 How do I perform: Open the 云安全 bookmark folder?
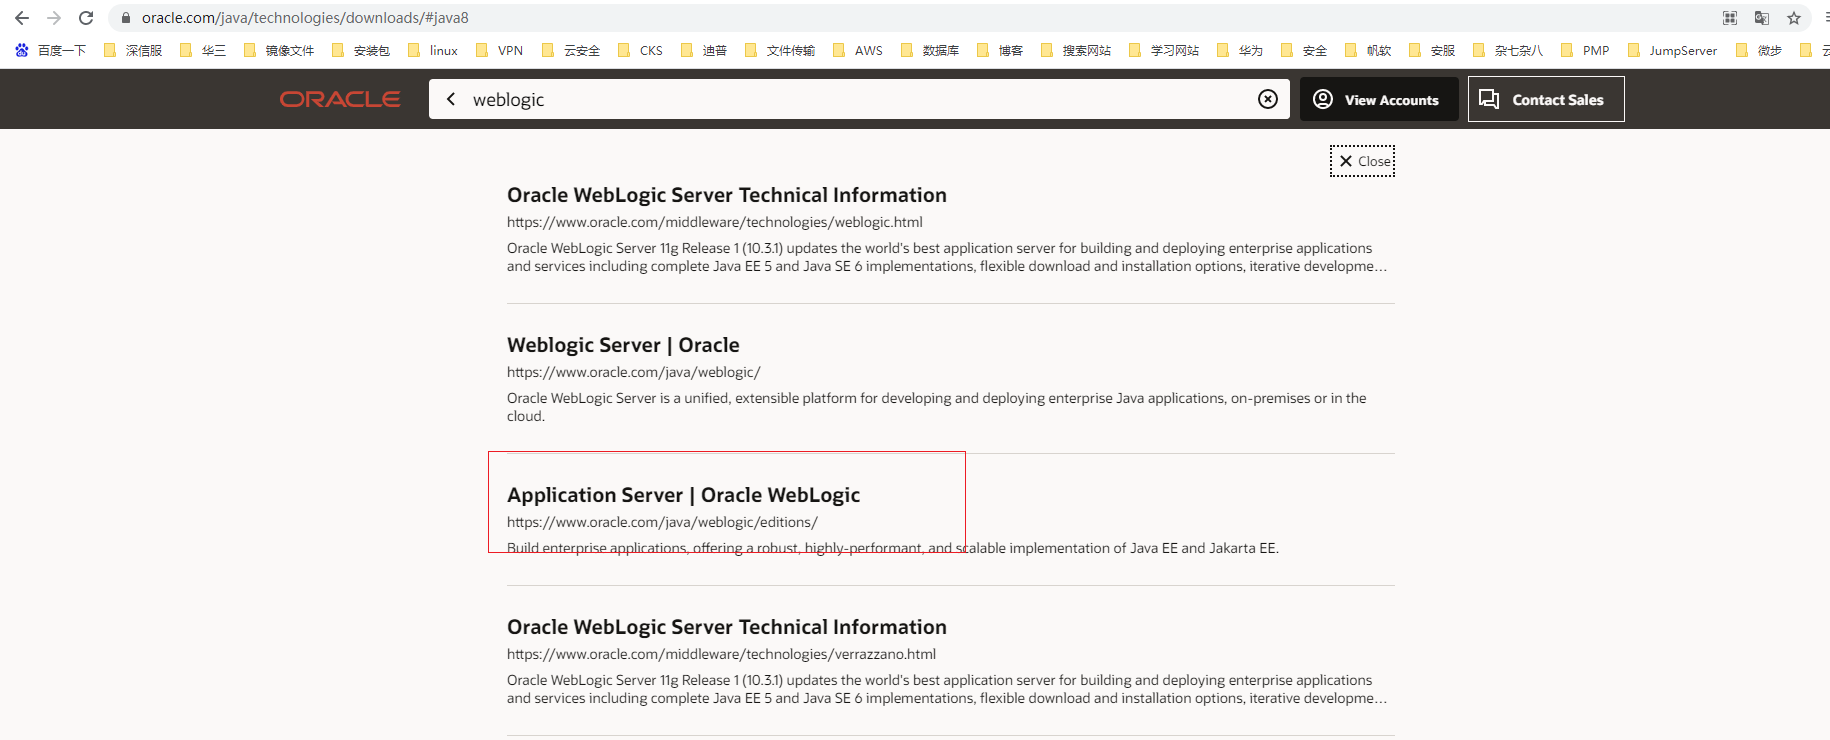[571, 50]
